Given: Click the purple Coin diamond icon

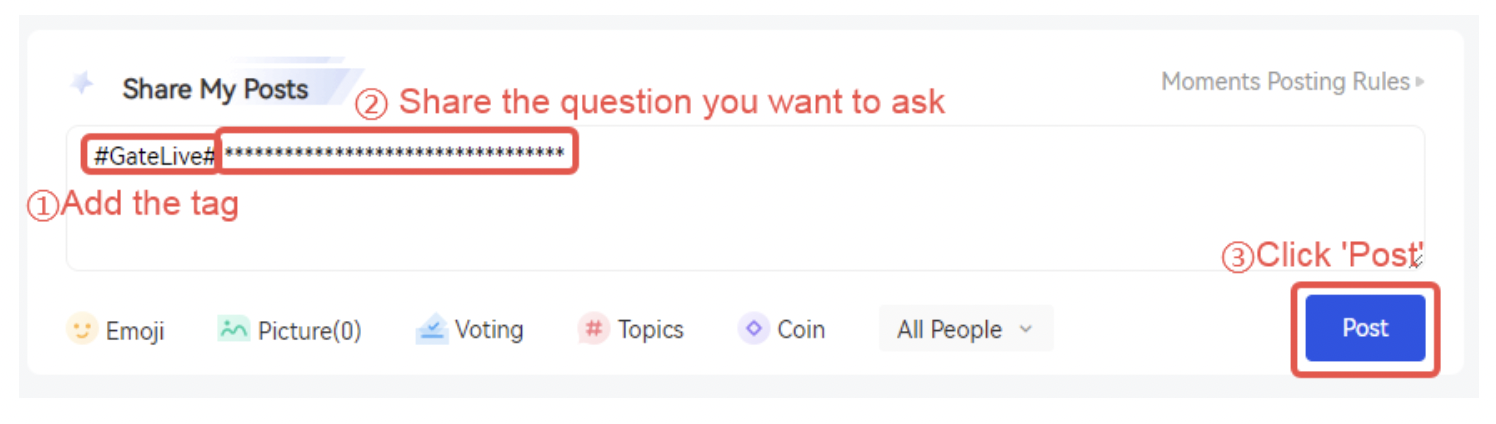Looking at the screenshot, I should [754, 328].
